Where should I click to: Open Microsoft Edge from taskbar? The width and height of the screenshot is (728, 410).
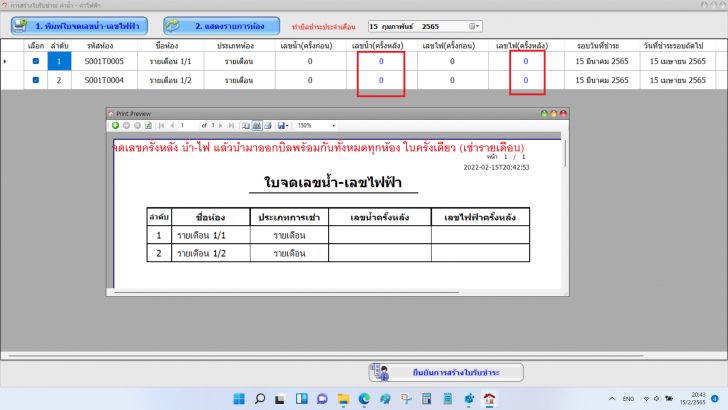pos(364,399)
